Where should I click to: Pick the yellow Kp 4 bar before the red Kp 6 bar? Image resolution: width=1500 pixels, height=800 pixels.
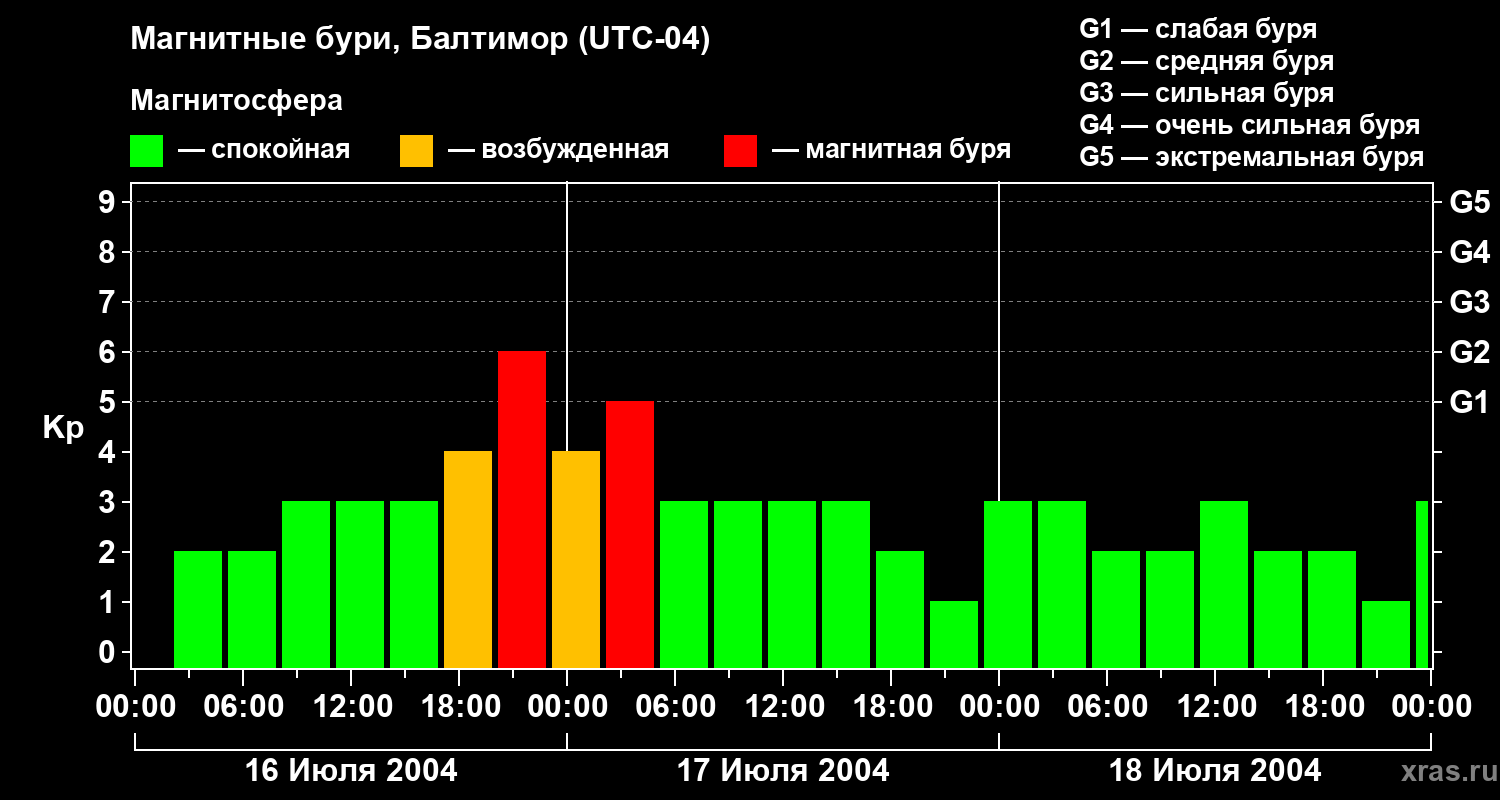pos(468,560)
